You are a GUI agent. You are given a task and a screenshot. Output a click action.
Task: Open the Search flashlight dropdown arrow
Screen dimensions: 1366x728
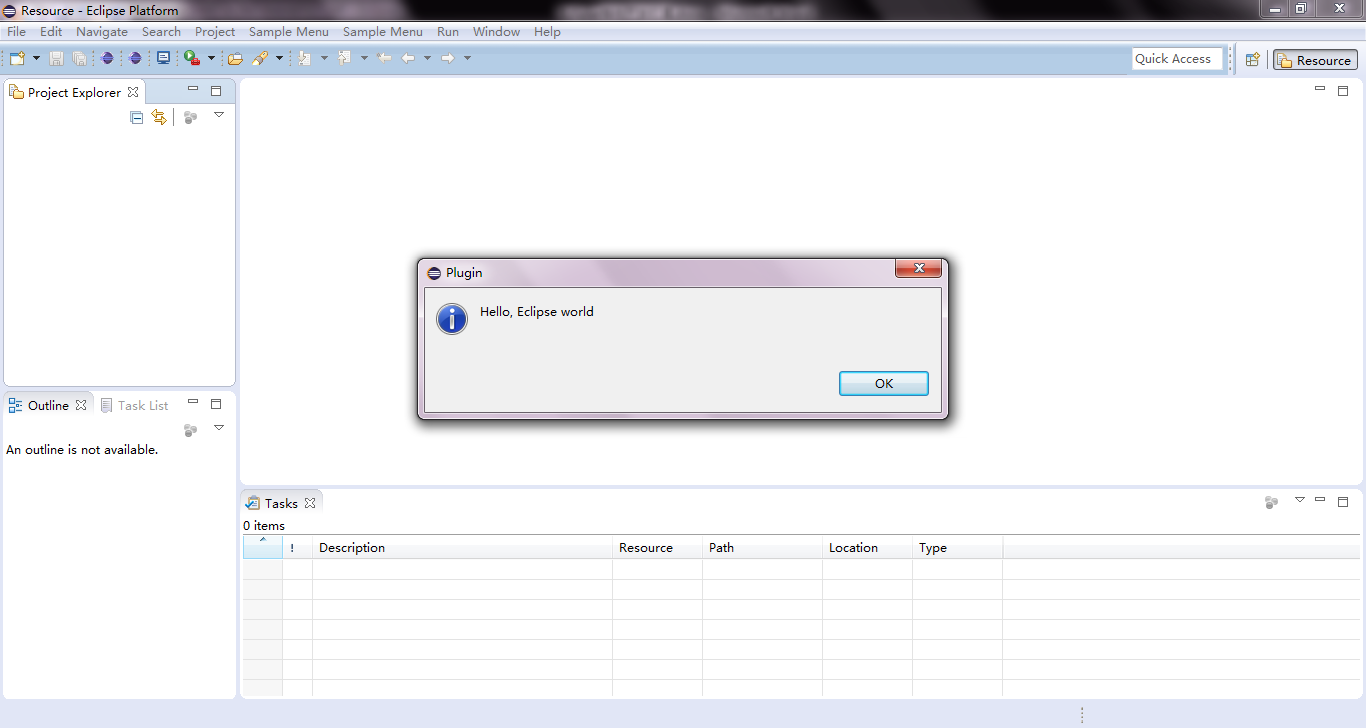(x=280, y=59)
